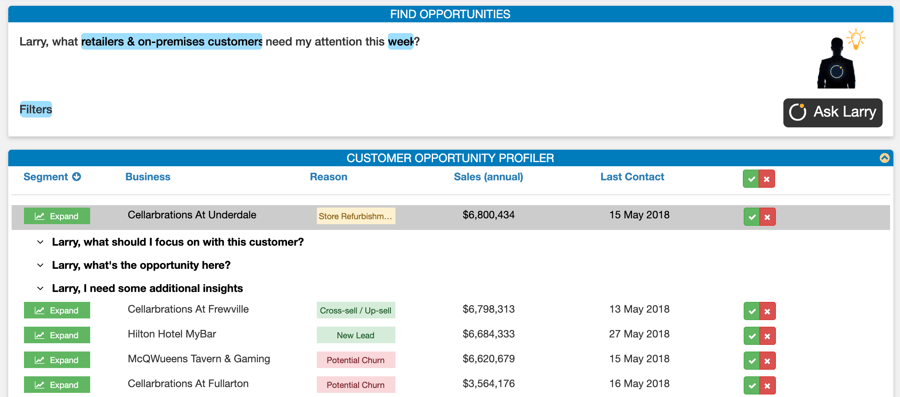Accept Cellarbrations At Underdale with green check
Image resolution: width=900 pixels, height=397 pixels.
click(x=751, y=216)
